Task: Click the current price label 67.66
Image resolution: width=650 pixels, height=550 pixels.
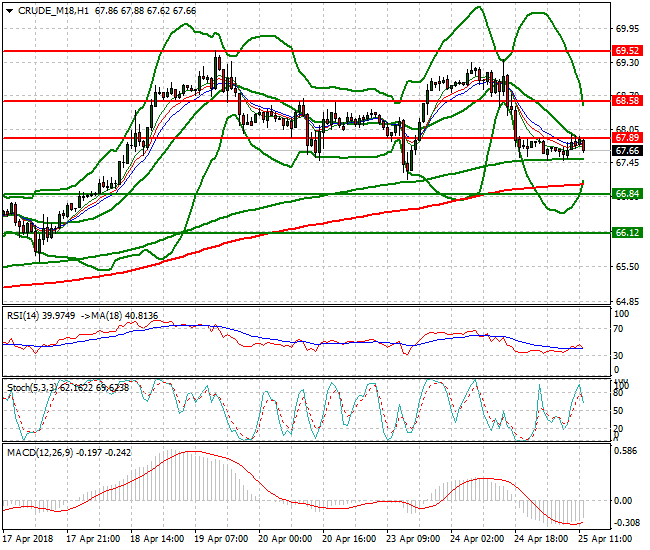Action: 627,150
